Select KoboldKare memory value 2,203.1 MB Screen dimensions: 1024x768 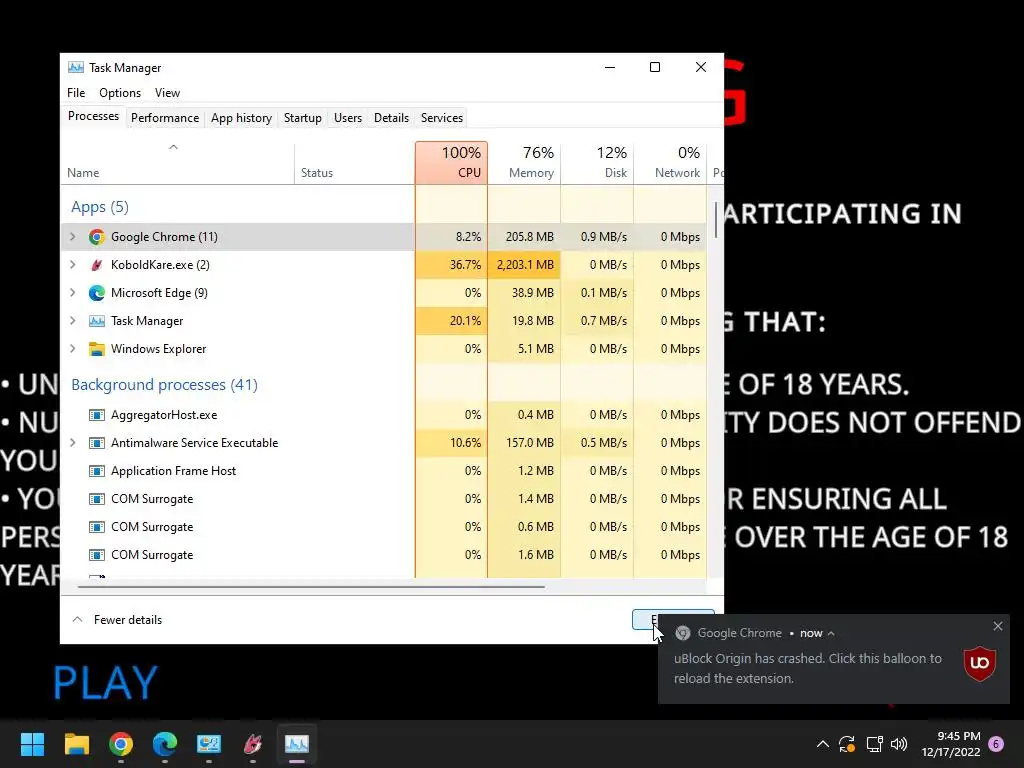coord(525,265)
